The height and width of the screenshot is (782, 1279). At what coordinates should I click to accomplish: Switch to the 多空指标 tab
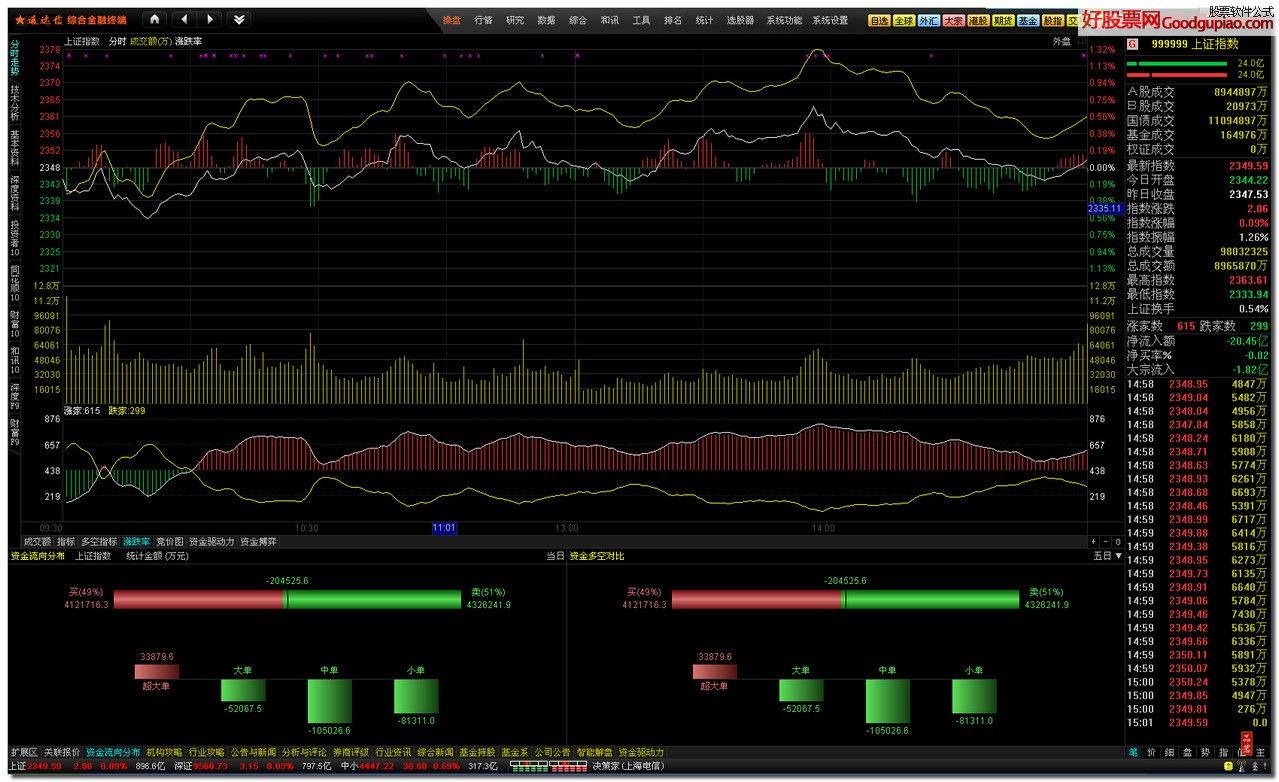pos(99,541)
